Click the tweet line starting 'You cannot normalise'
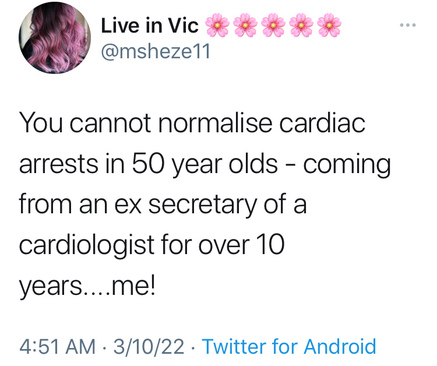 click(x=192, y=123)
